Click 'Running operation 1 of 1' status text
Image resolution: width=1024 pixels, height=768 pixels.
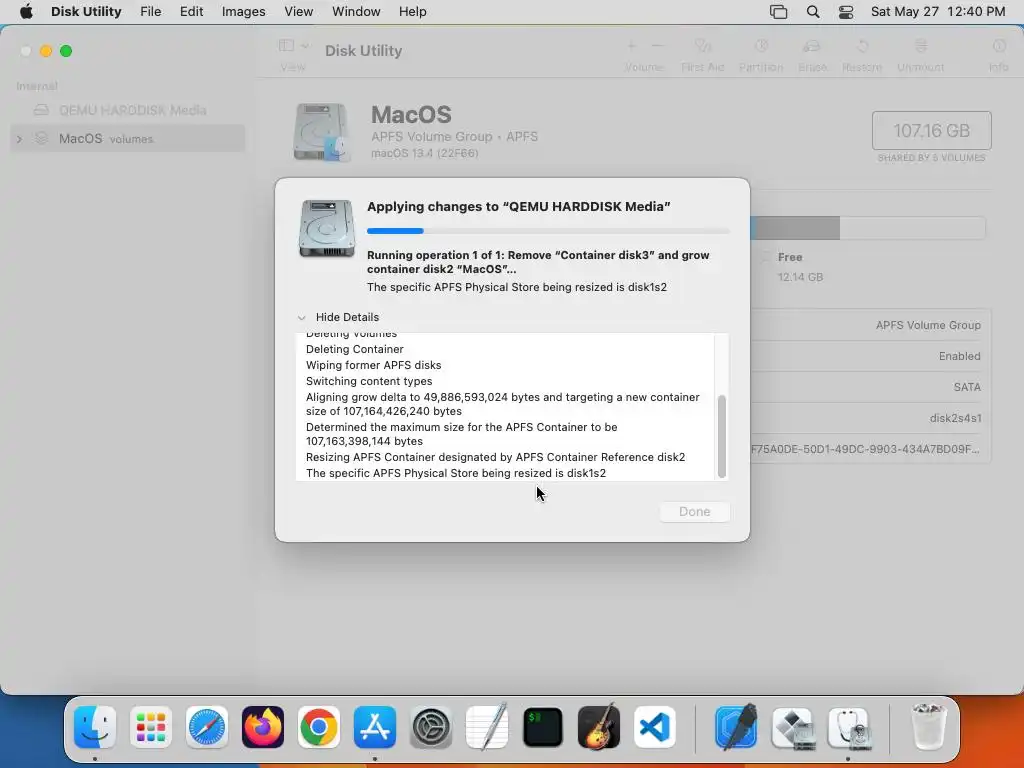(x=538, y=262)
